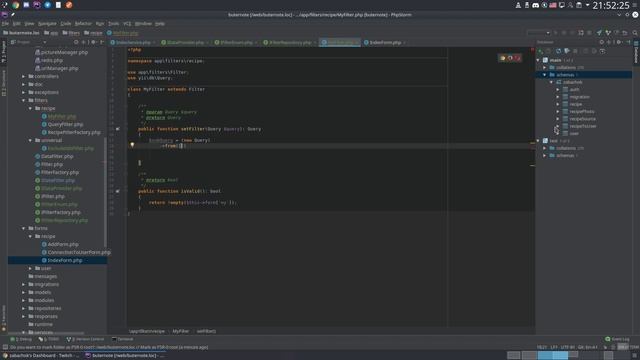Screen dimensions: 640x360
Task: Click the UTF-8 encoding status bar entry
Action: [x=567, y=347]
